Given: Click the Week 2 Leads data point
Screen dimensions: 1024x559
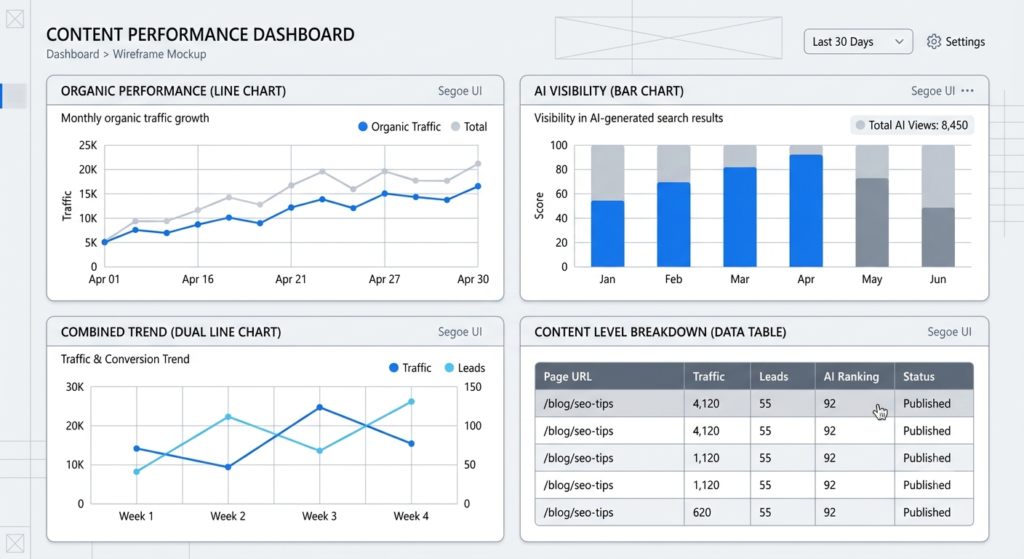Looking at the screenshot, I should click(228, 417).
